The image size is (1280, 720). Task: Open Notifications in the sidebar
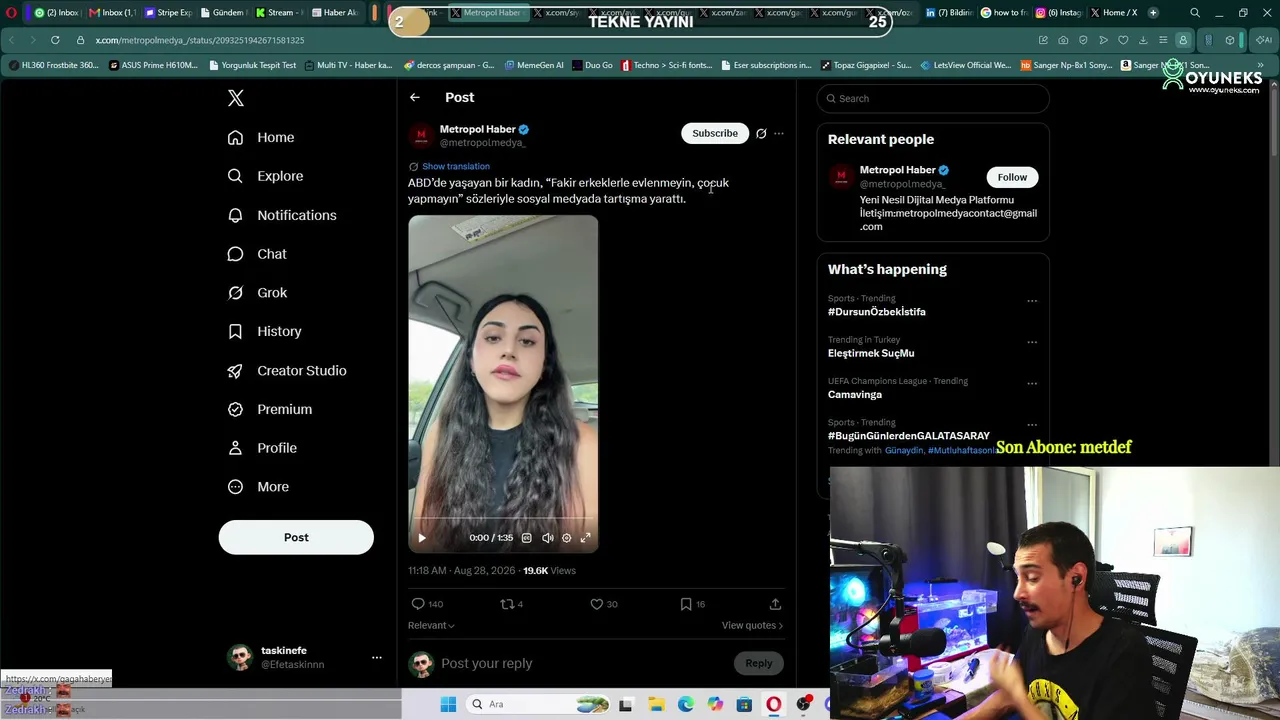[x=282, y=215]
